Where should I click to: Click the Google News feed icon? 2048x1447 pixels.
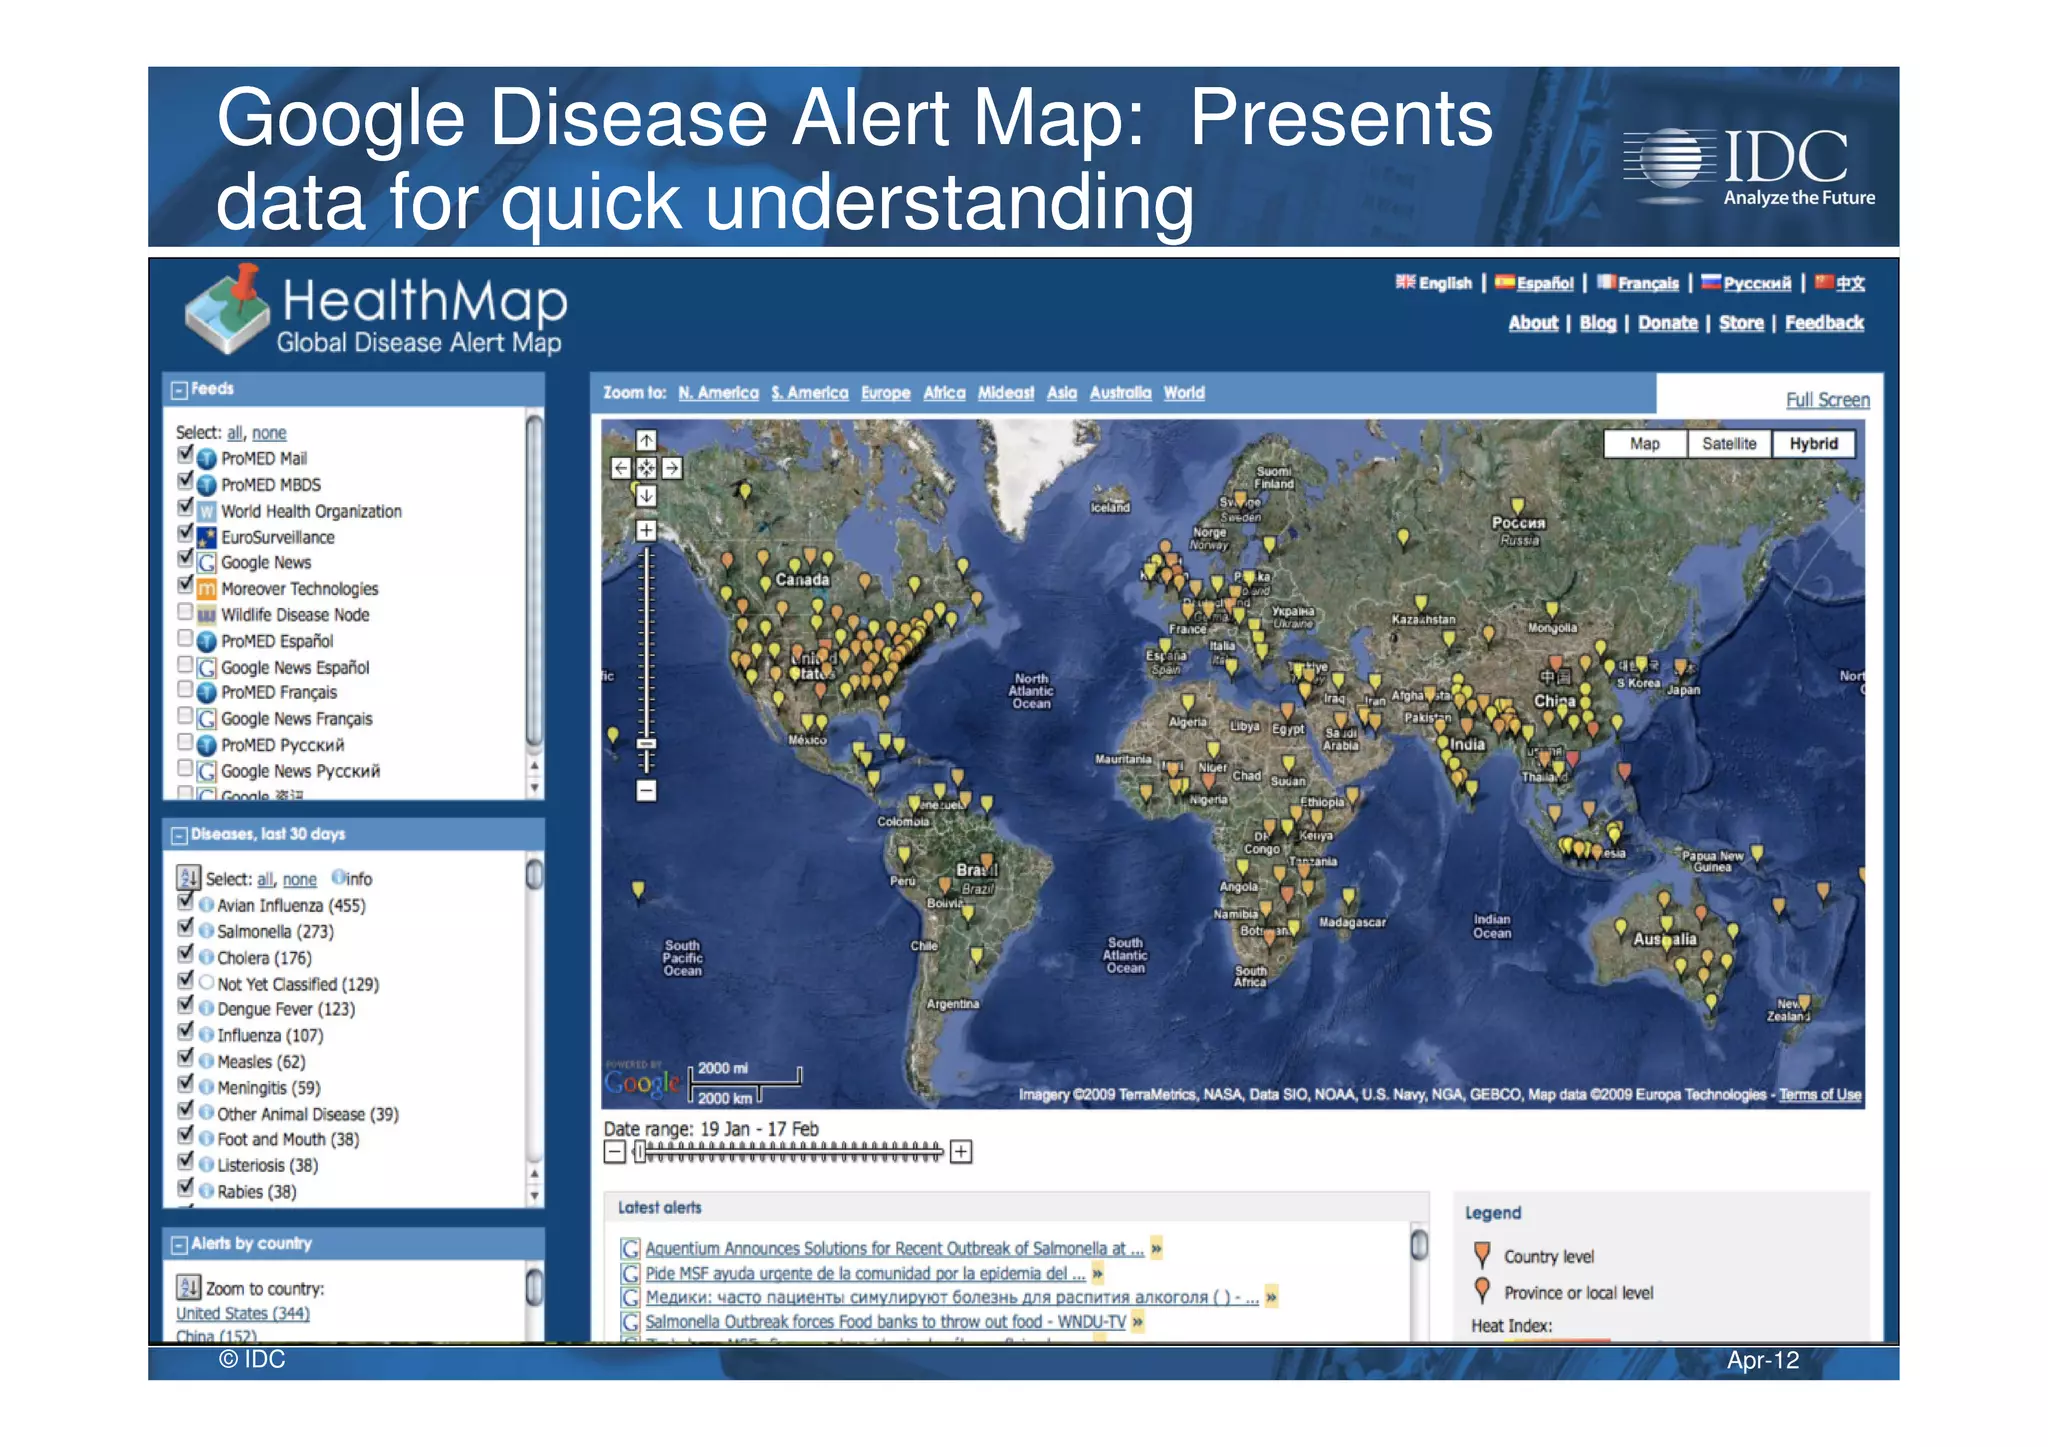(x=207, y=563)
